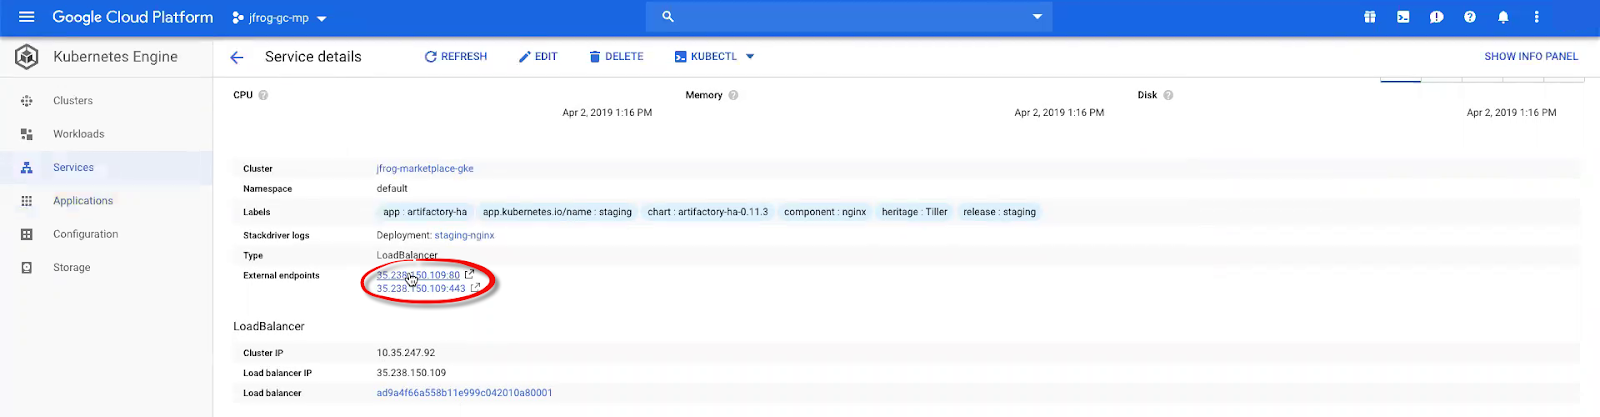1600x417 pixels.
Task: Click the Disk help info icon
Action: [x=1168, y=95]
